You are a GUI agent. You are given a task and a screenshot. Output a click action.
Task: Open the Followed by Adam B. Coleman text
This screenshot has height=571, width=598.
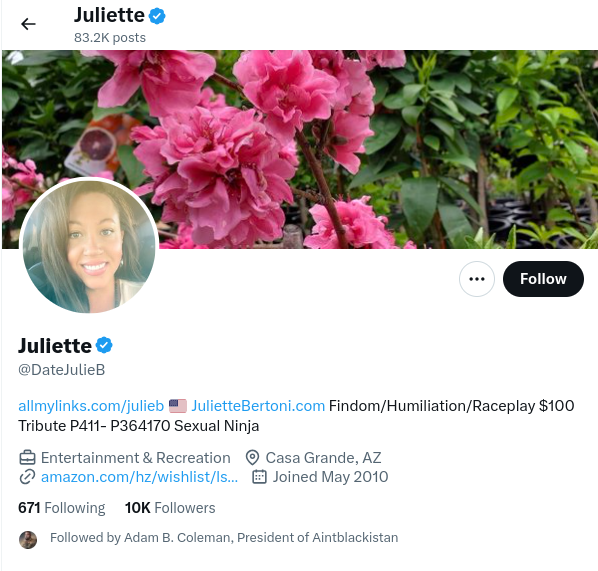(x=224, y=537)
